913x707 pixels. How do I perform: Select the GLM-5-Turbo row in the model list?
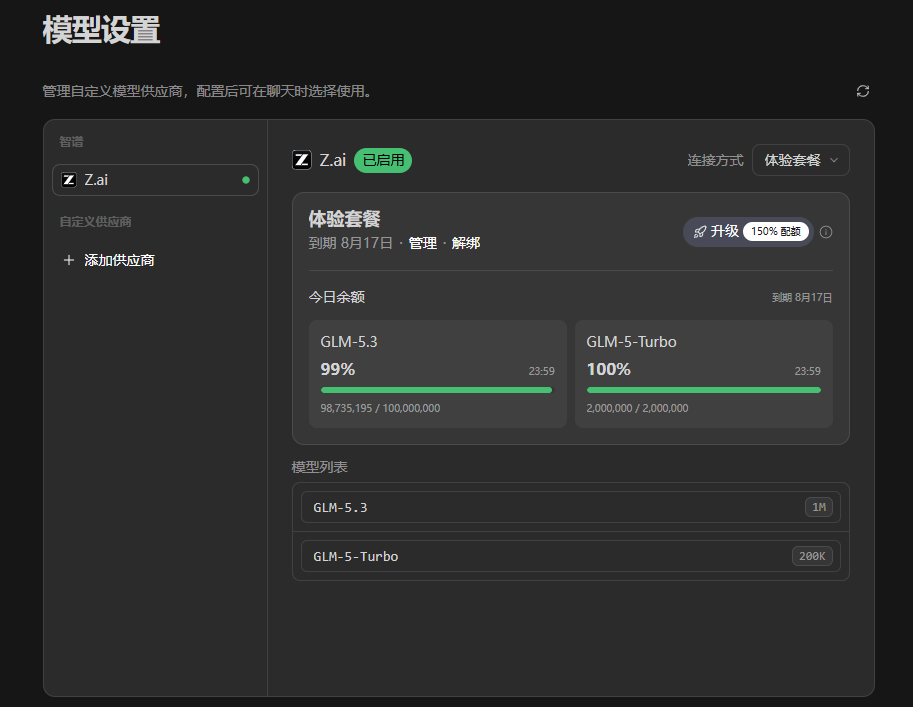pyautogui.click(x=571, y=556)
